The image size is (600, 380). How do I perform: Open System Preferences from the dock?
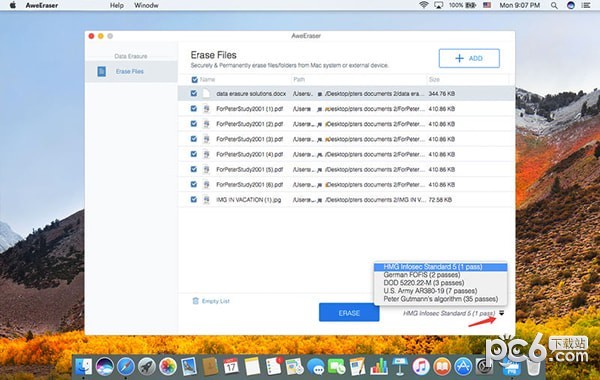pyautogui.click(x=484, y=367)
